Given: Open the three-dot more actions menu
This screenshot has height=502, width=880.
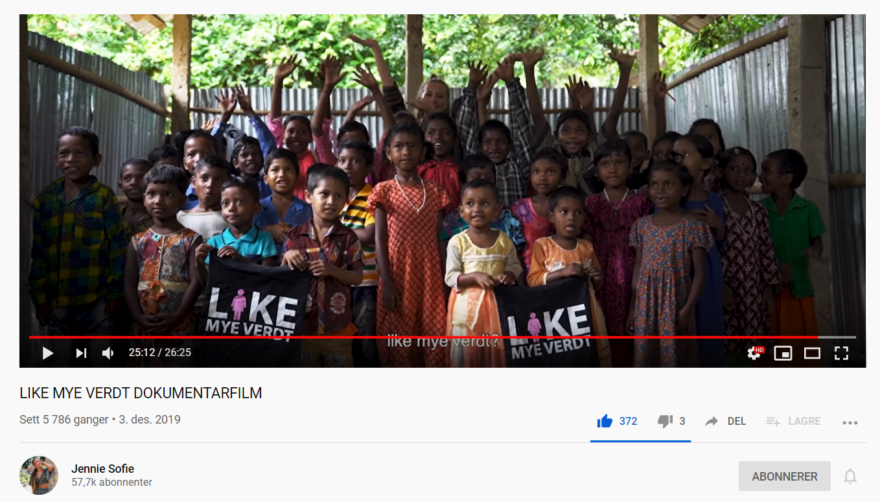Looking at the screenshot, I should (x=850, y=422).
